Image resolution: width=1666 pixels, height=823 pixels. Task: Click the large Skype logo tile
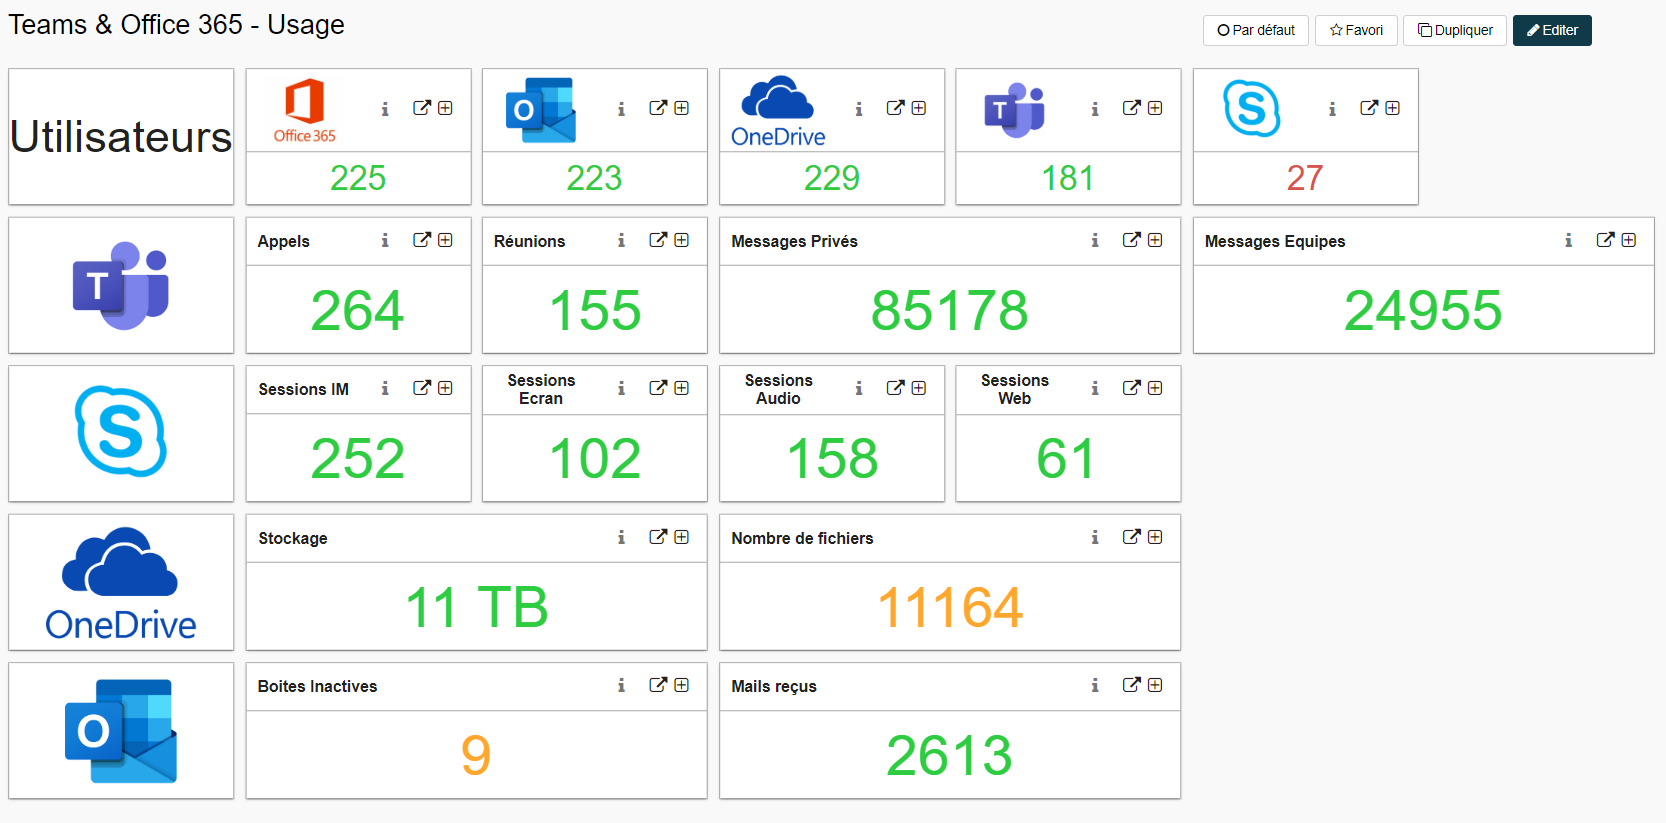tap(121, 433)
